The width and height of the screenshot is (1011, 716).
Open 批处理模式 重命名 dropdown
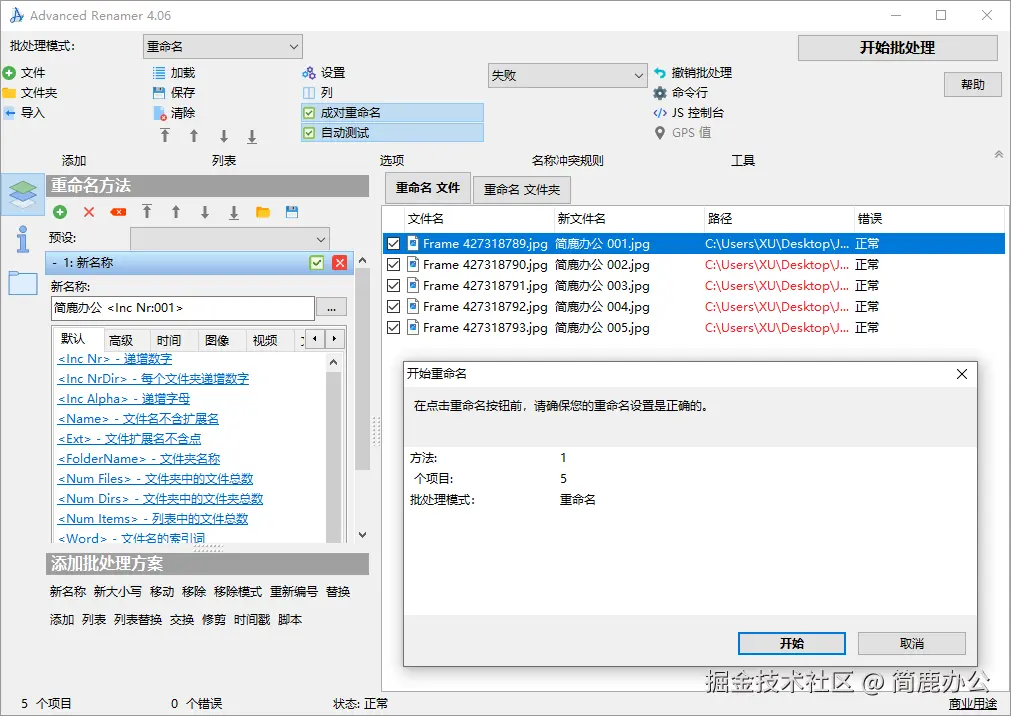222,46
